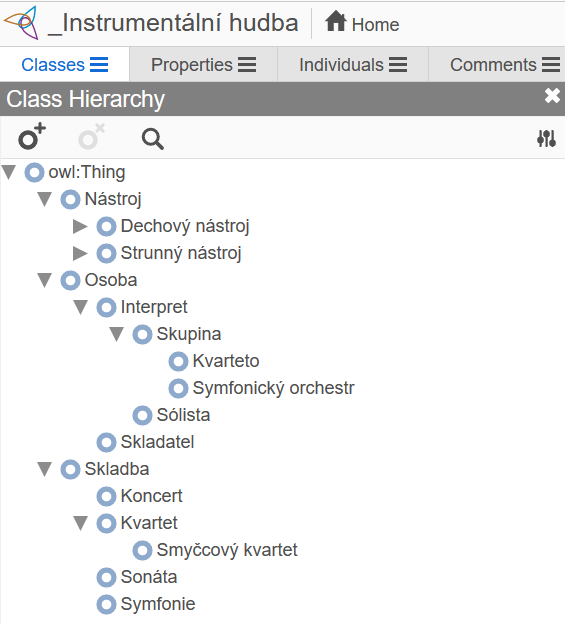565x624 pixels.
Task: Expand the Strunný nástroj node
Action: click(x=80, y=253)
